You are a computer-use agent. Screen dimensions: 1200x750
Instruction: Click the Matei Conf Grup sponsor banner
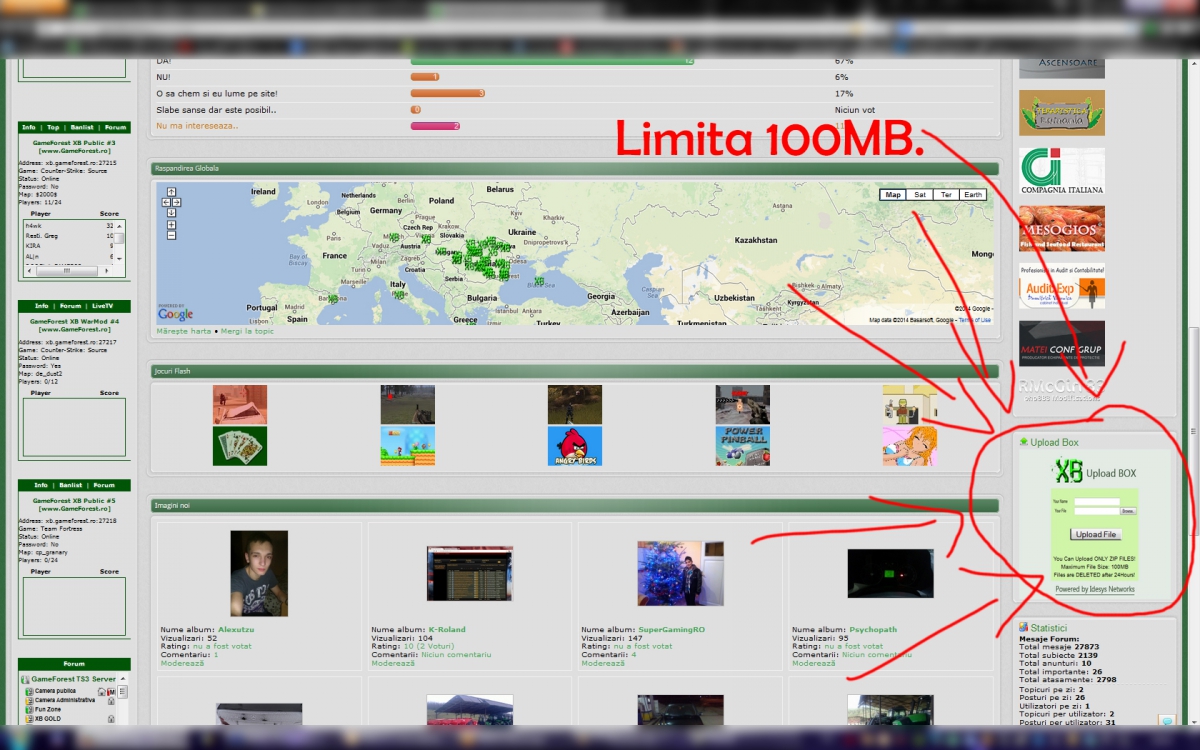pos(1062,344)
